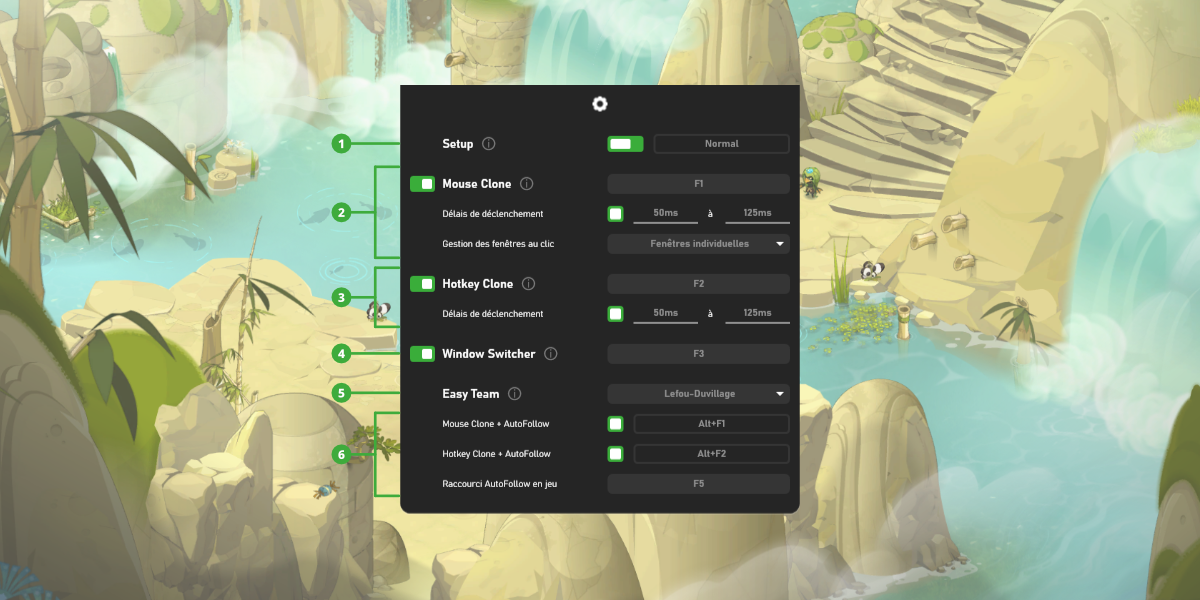Click the green number 1 marker
Image resolution: width=1200 pixels, height=600 pixels.
coord(341,144)
